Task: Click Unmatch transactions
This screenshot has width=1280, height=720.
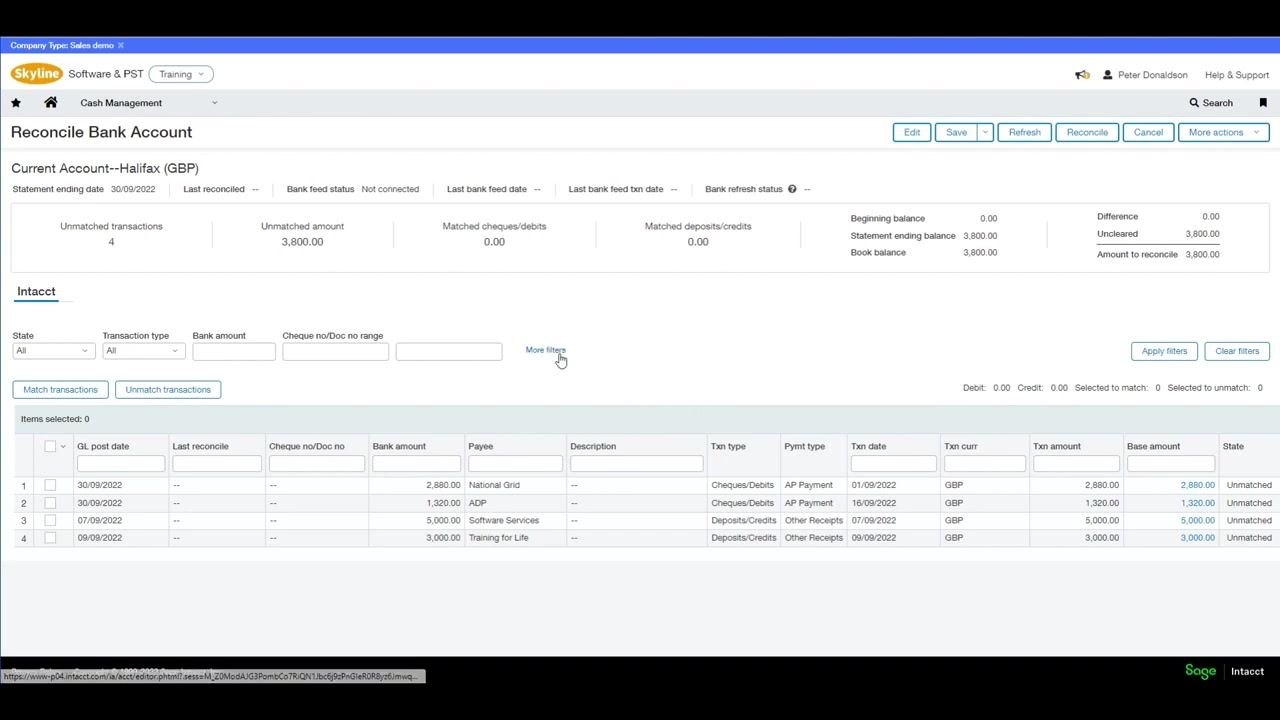Action: pyautogui.click(x=168, y=390)
